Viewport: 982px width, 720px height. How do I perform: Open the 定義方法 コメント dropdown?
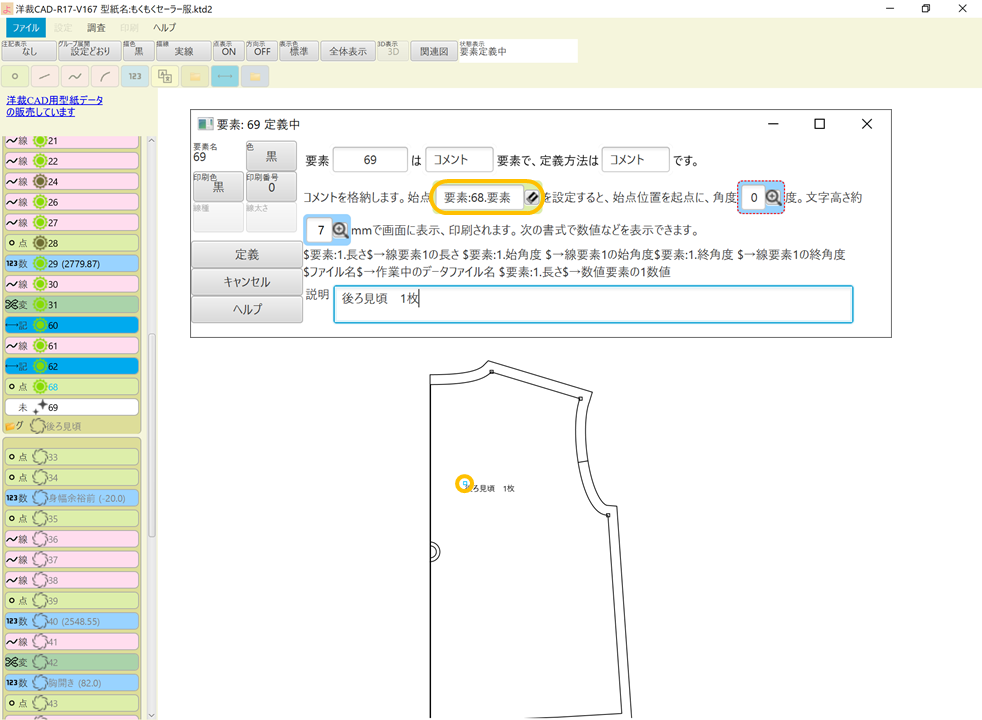[635, 159]
